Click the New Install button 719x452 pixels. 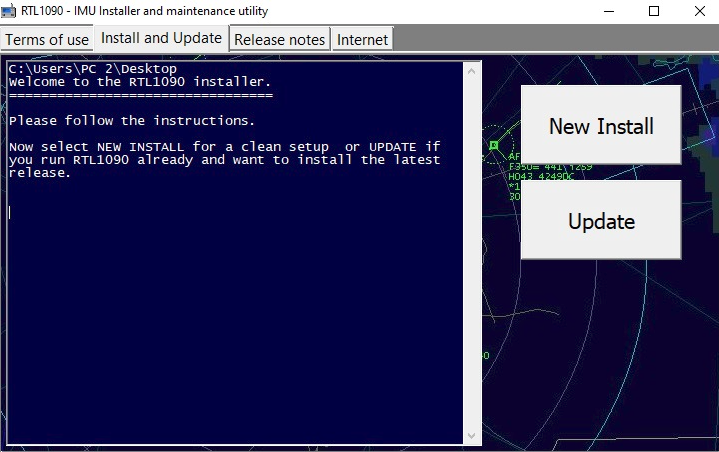[x=601, y=125]
